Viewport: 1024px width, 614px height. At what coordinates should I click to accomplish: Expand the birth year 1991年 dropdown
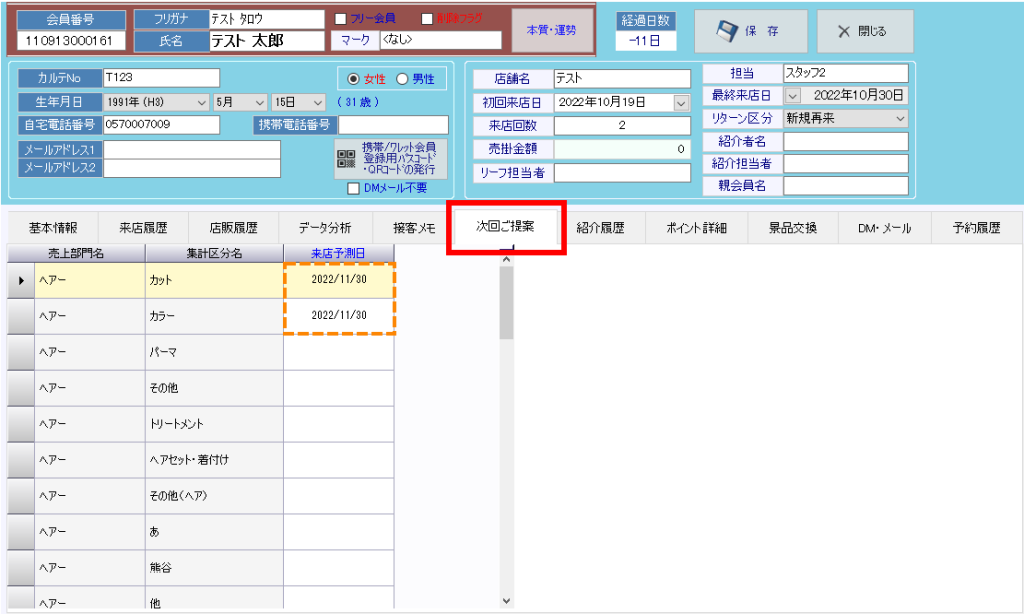(202, 102)
